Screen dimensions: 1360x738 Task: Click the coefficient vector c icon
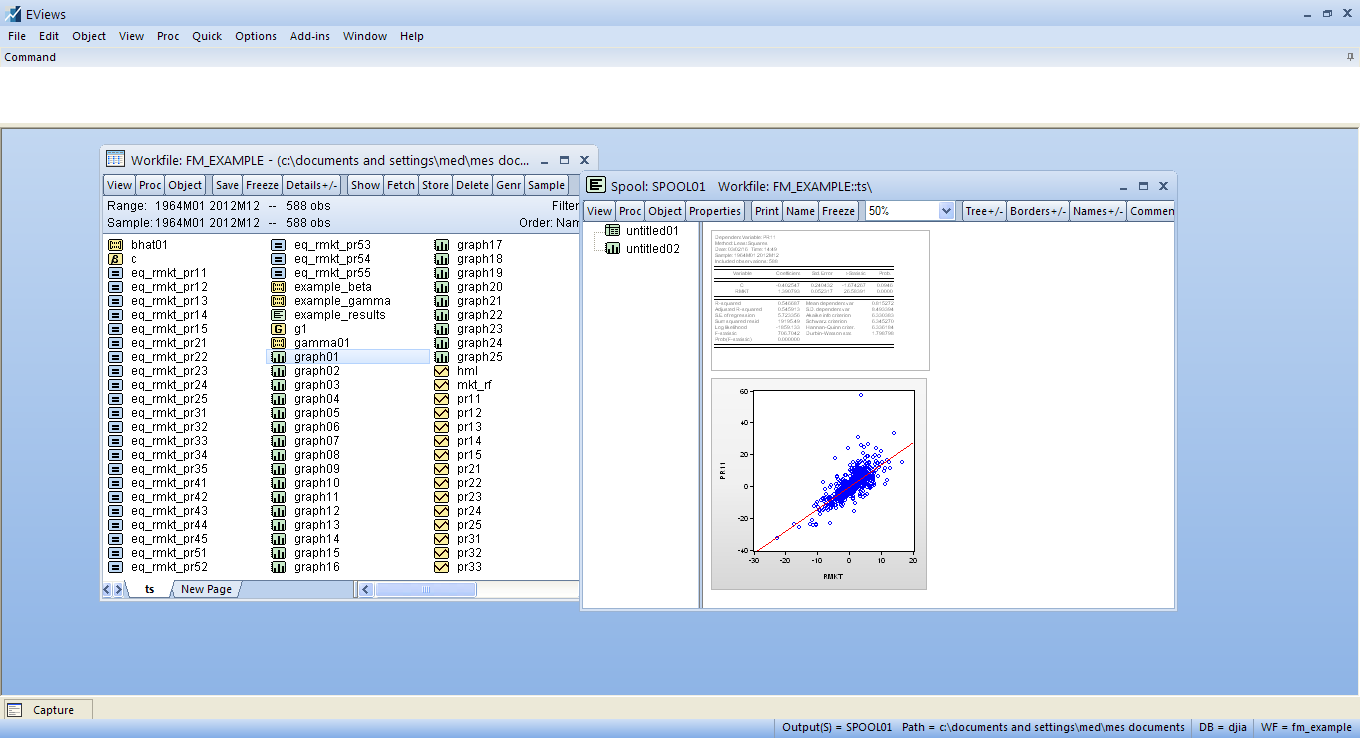115,259
